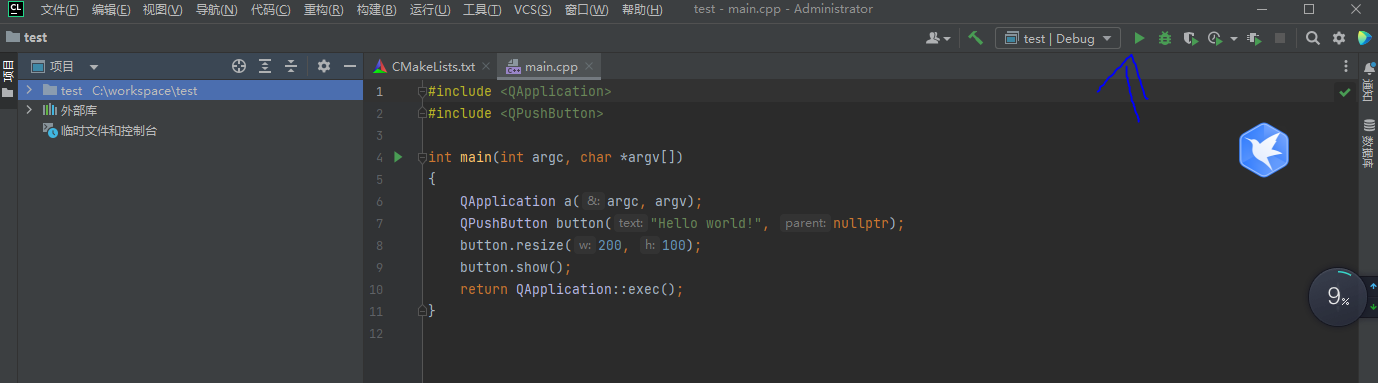The height and width of the screenshot is (383, 1378).
Task: Click the CLion logo icon in the title bar
Action: (x=15, y=10)
